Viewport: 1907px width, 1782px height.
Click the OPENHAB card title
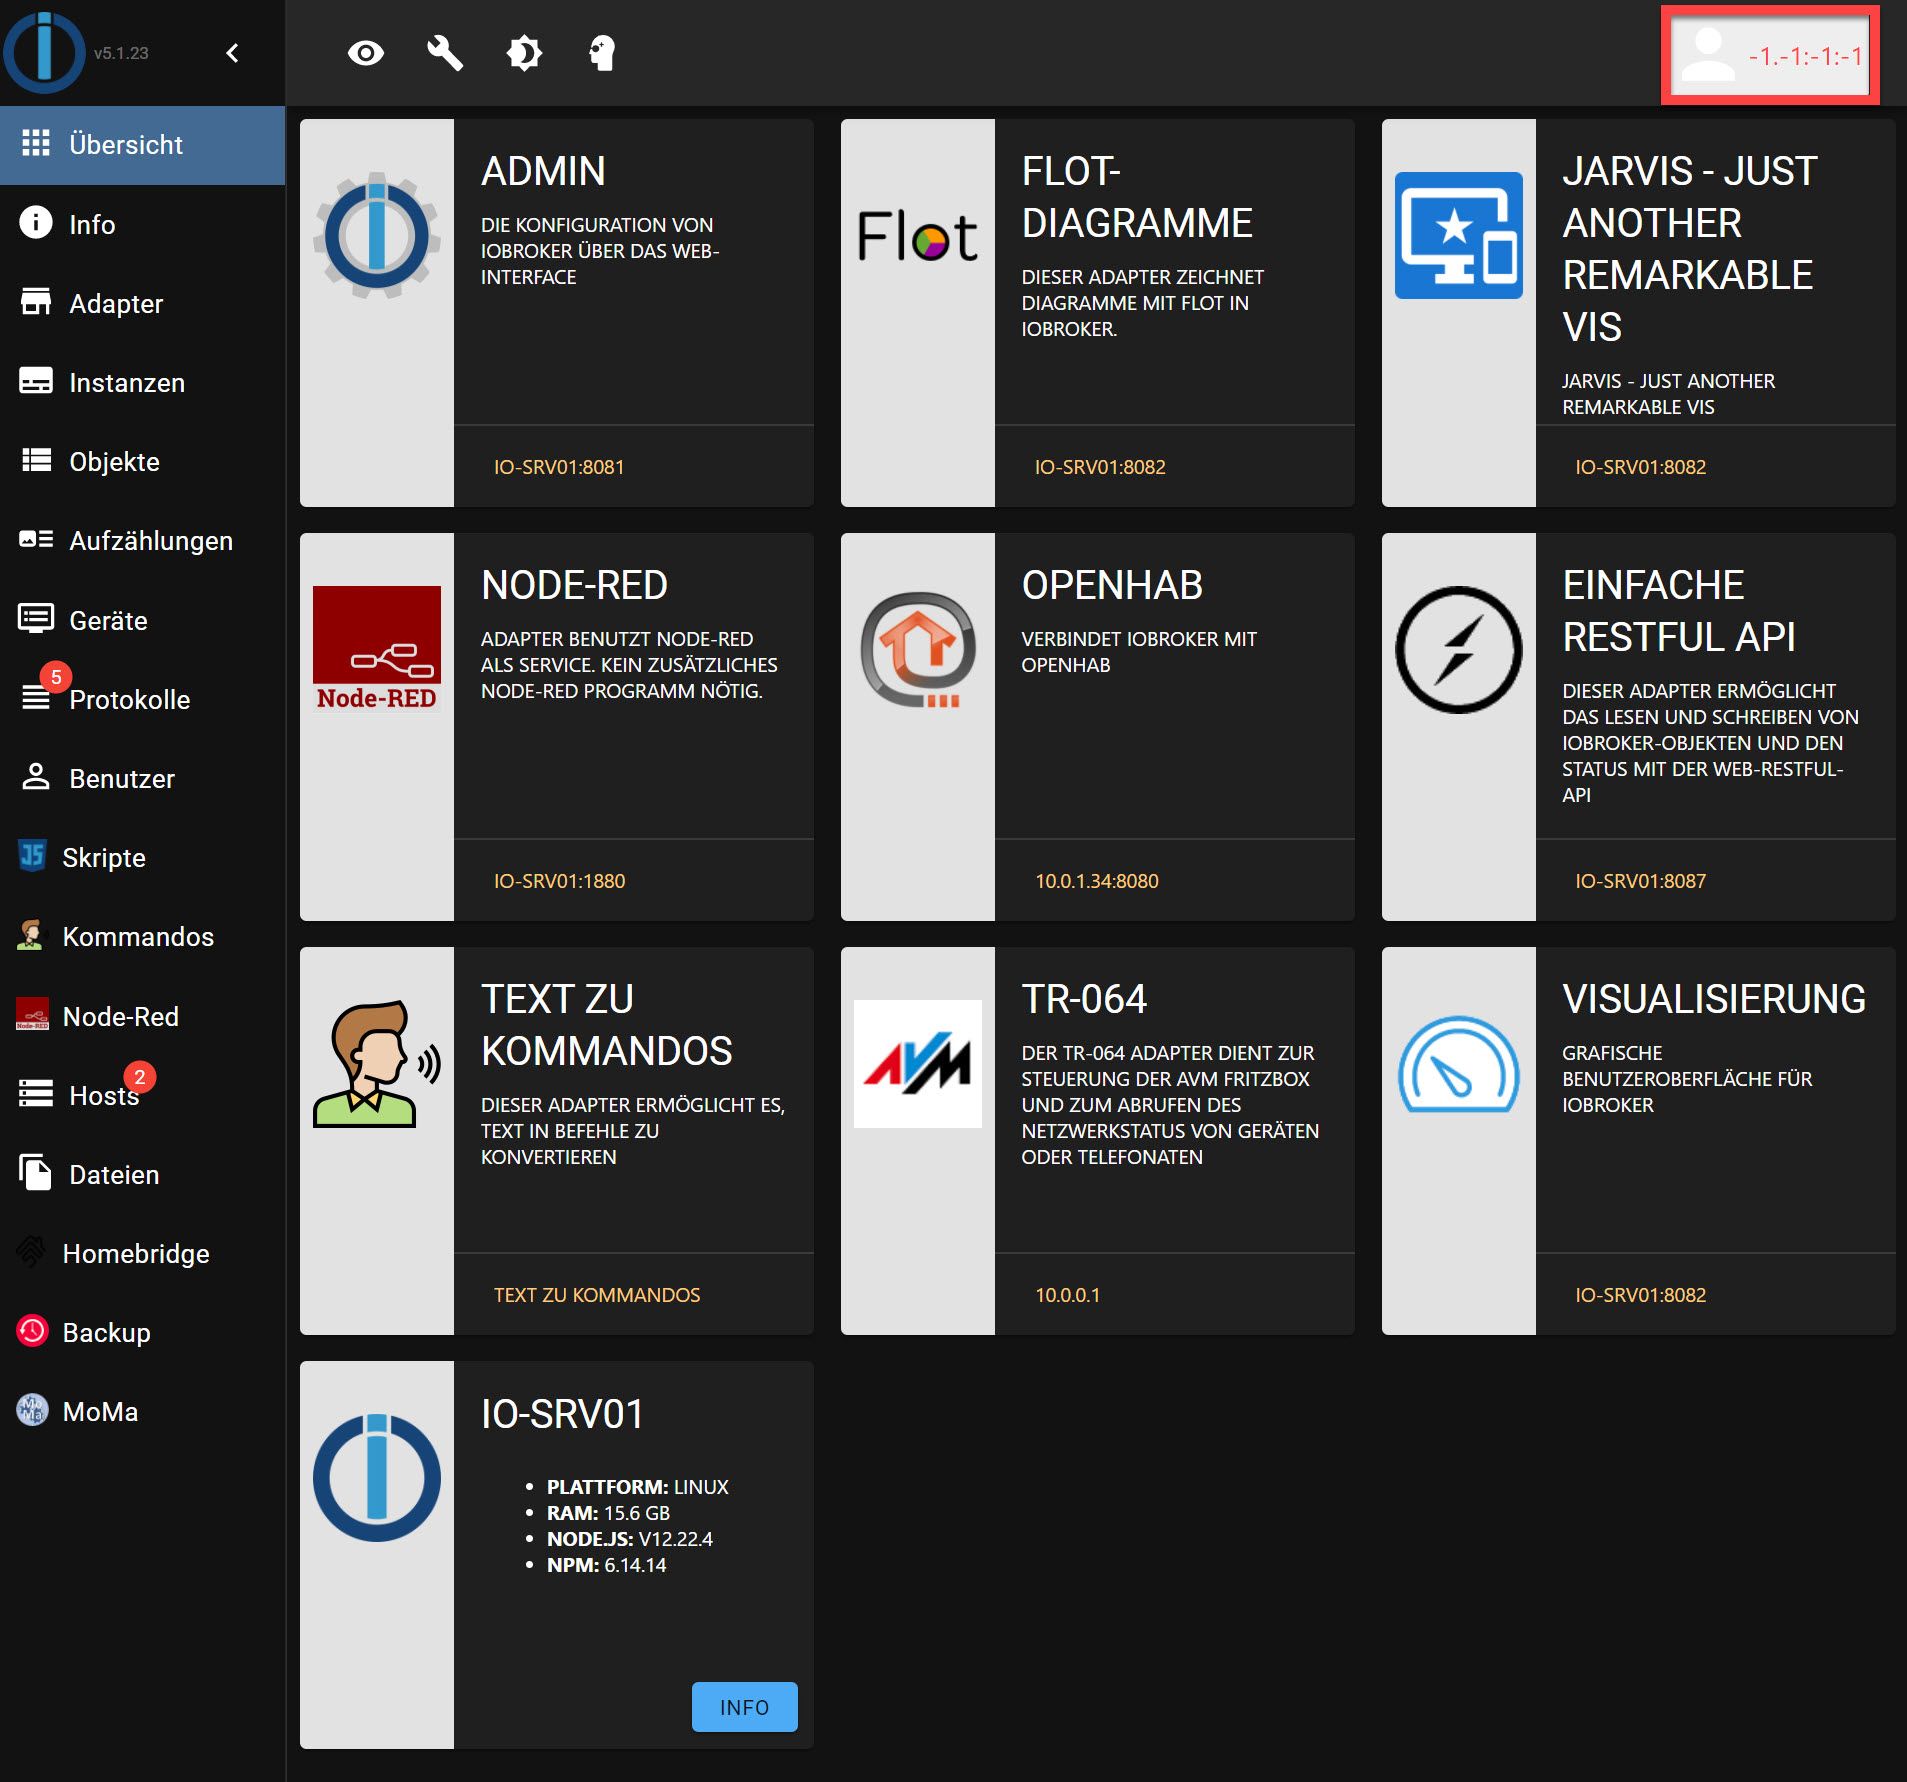coord(1112,585)
